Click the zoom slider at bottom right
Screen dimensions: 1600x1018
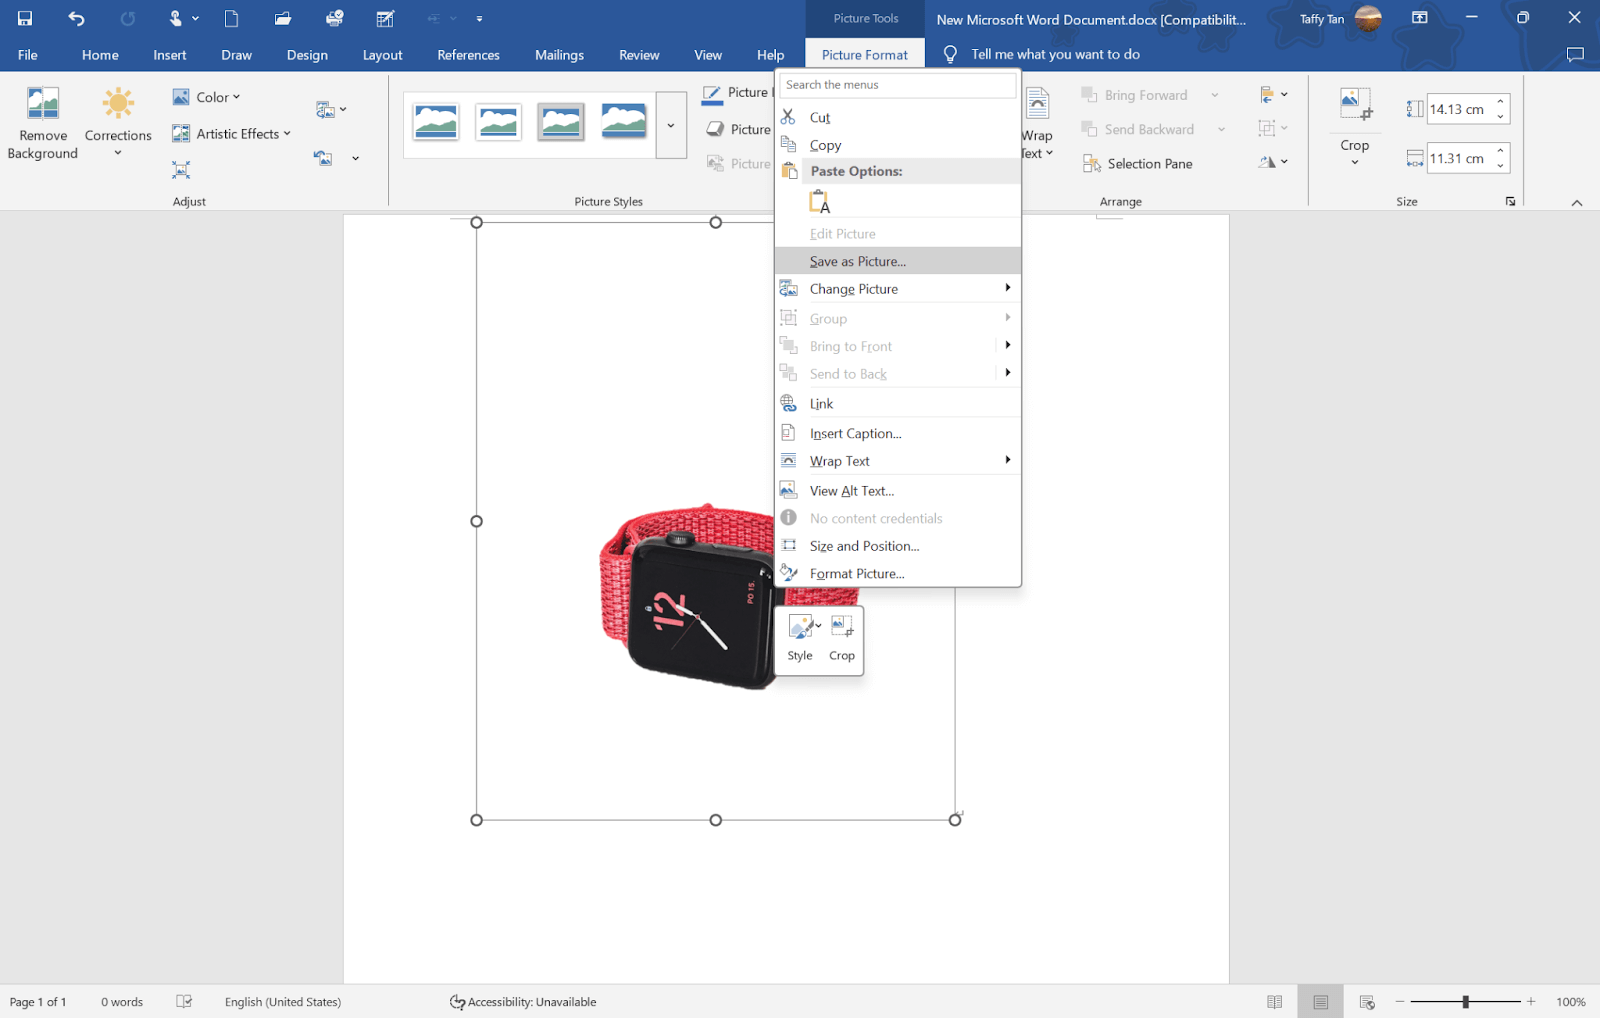click(1464, 1001)
